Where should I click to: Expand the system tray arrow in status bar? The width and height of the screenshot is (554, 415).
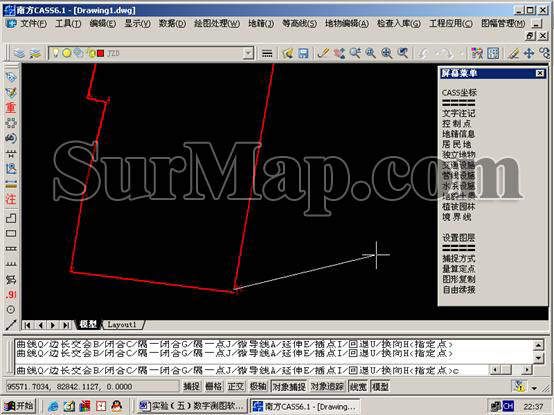[x=534, y=388]
